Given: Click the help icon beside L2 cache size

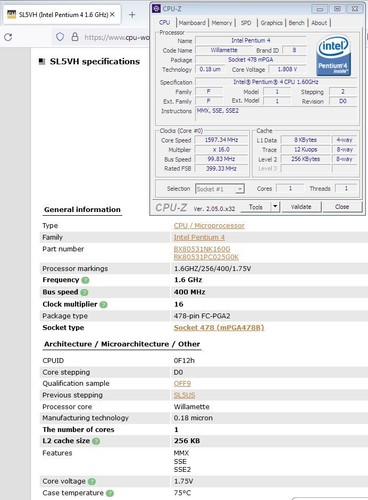Looking at the screenshot, I should 96,441.
